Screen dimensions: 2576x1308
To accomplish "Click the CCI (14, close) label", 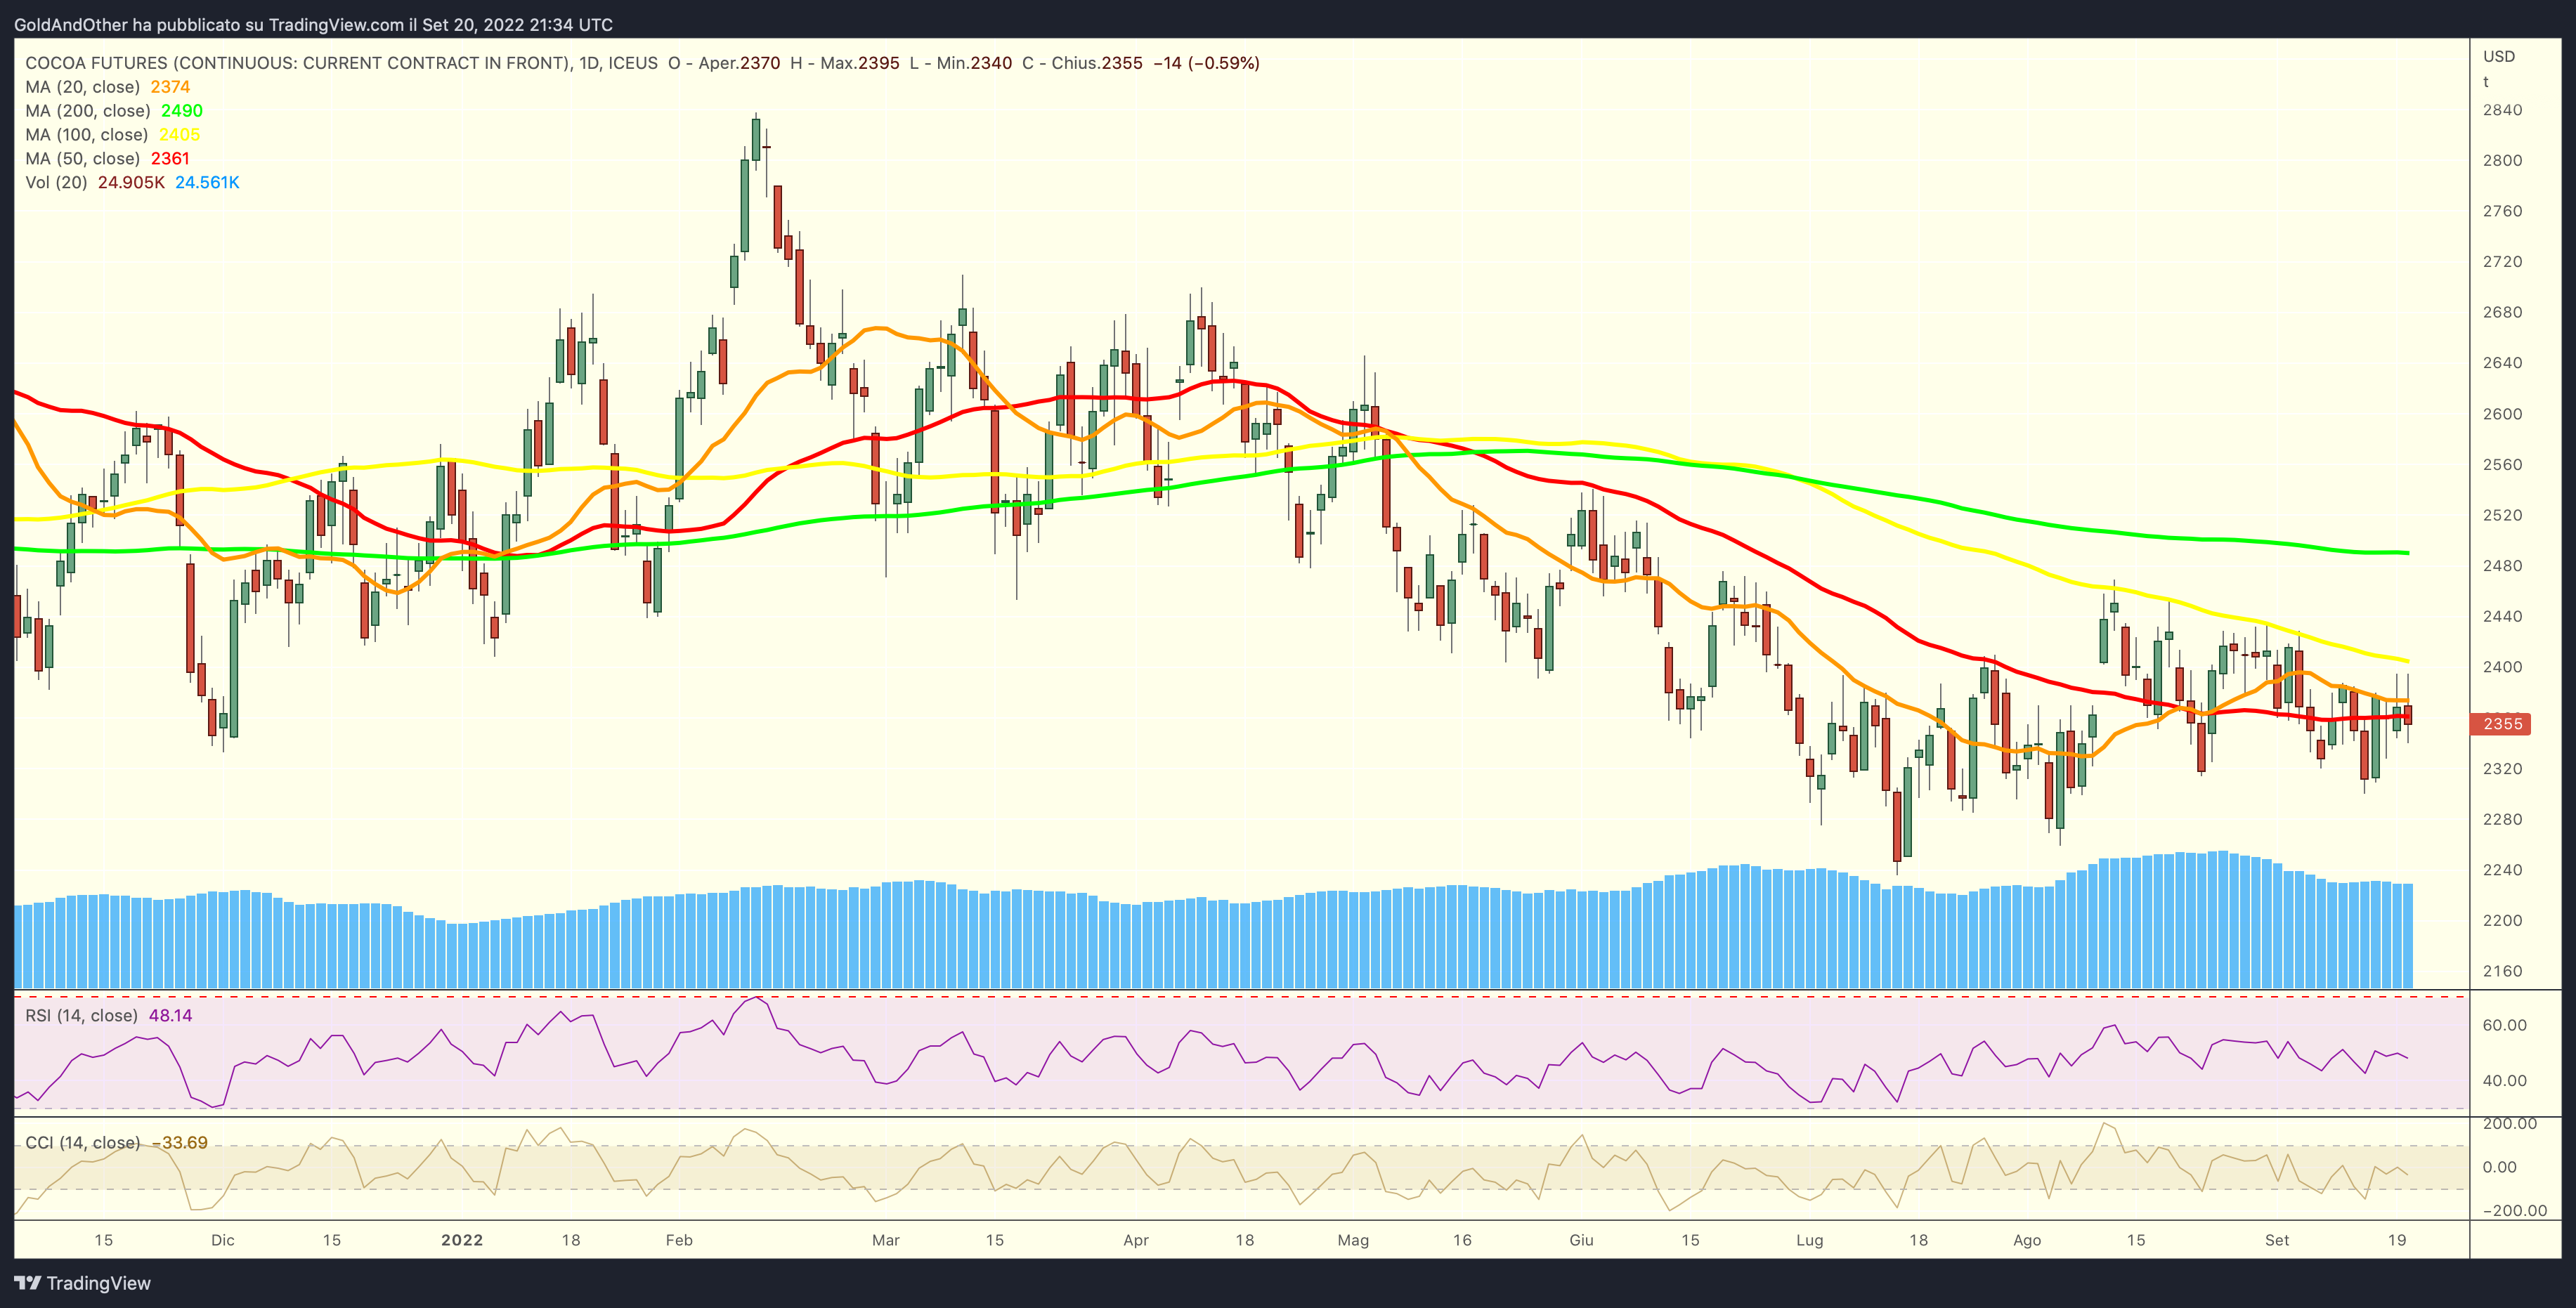I will (x=83, y=1143).
